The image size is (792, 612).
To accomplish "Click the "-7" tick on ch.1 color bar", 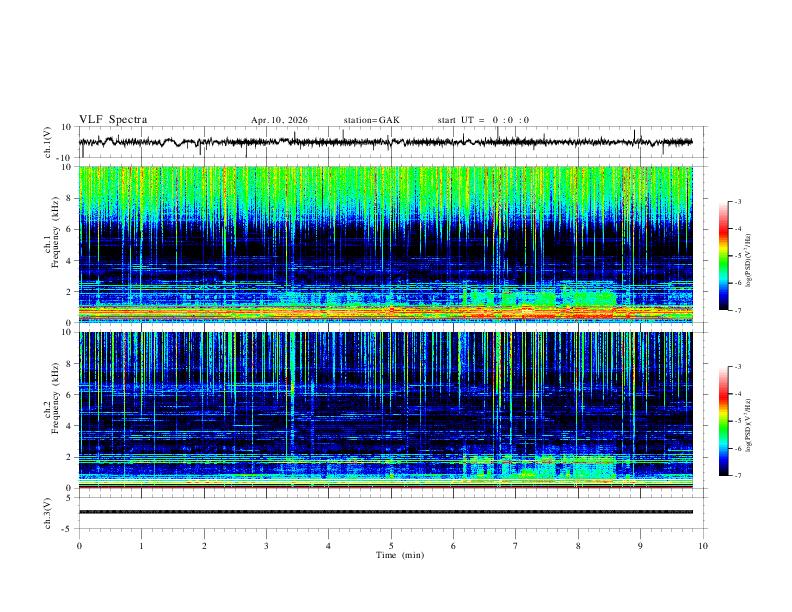I will pyautogui.click(x=738, y=310).
